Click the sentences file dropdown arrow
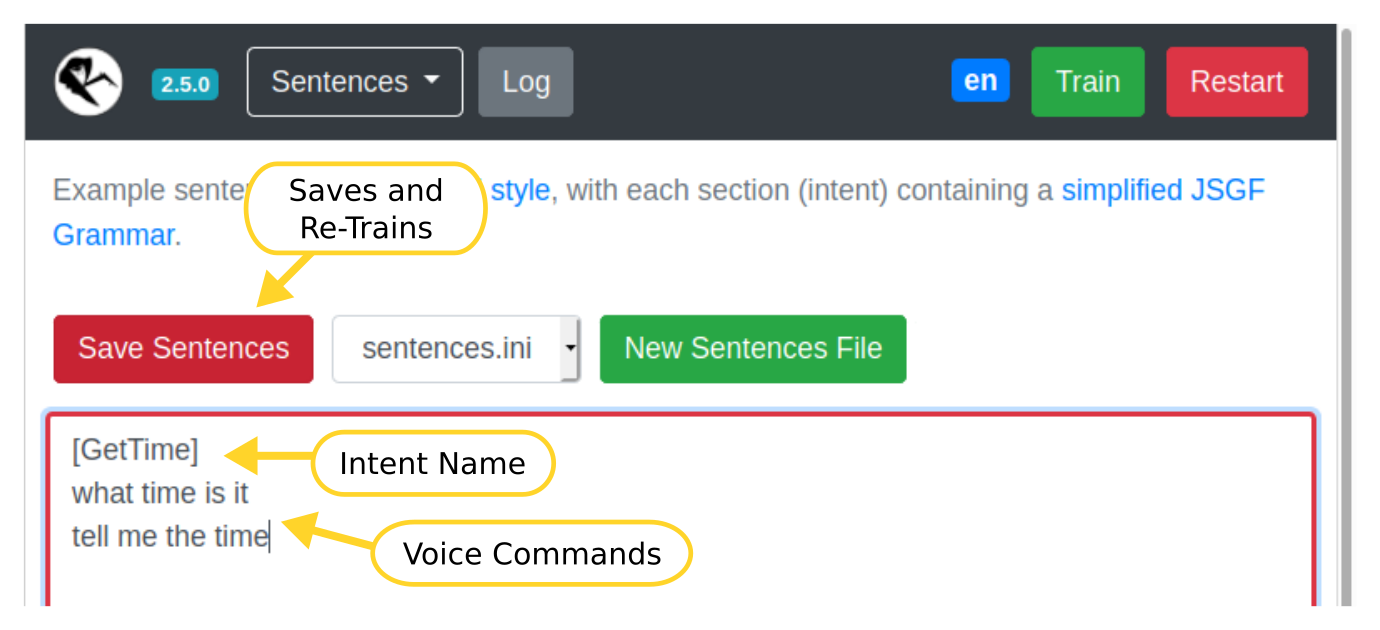The width and height of the screenshot is (1380, 630). point(570,348)
